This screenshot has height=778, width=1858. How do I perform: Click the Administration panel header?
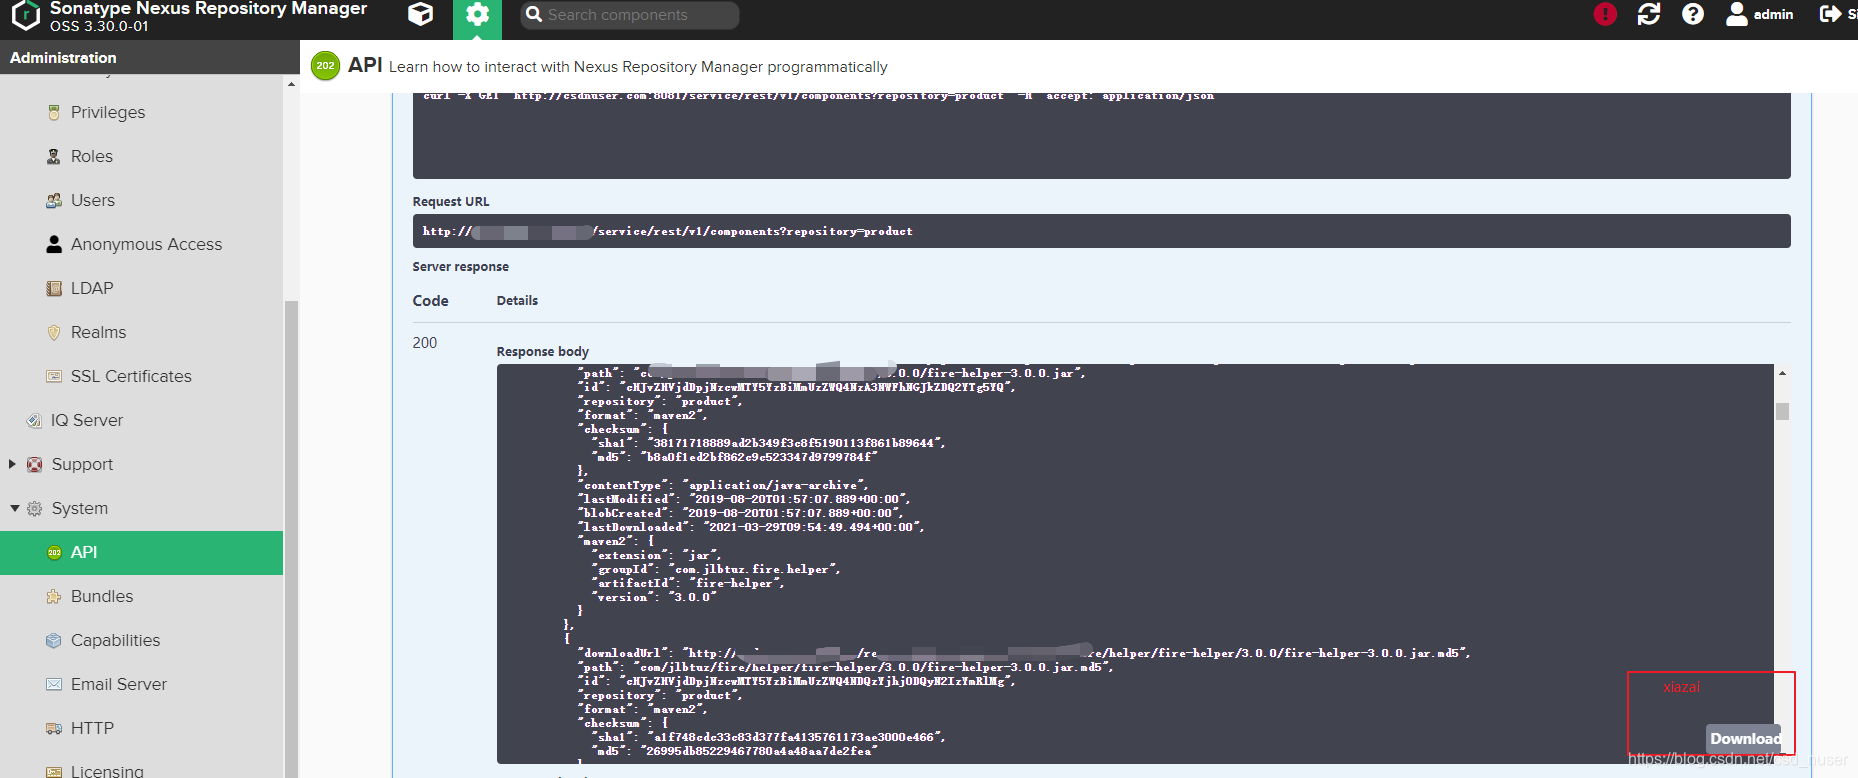(x=150, y=57)
